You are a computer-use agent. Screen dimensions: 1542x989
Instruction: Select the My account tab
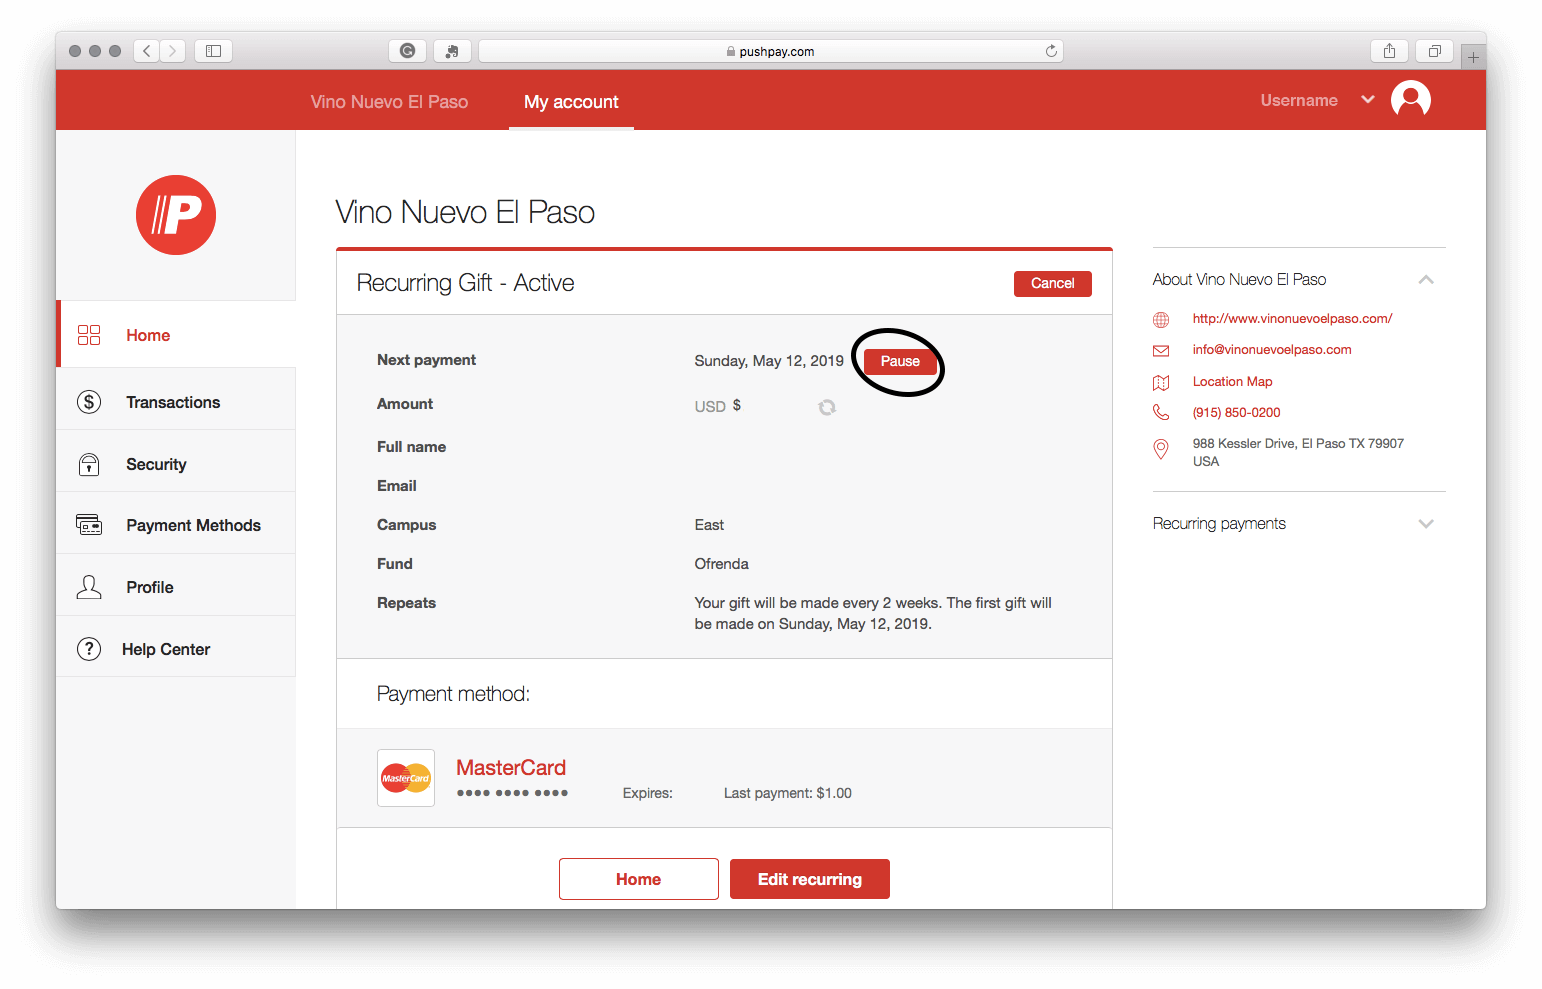571,102
